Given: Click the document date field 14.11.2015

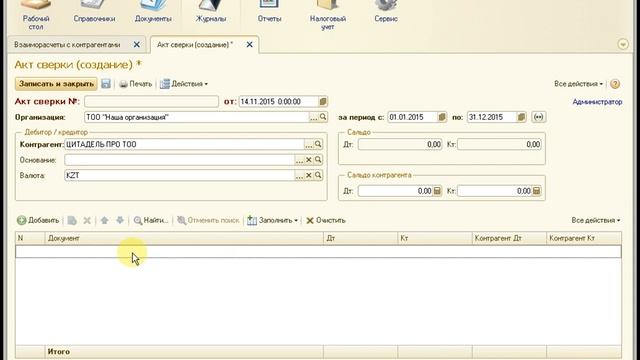Looking at the screenshot, I should pyautogui.click(x=278, y=102).
